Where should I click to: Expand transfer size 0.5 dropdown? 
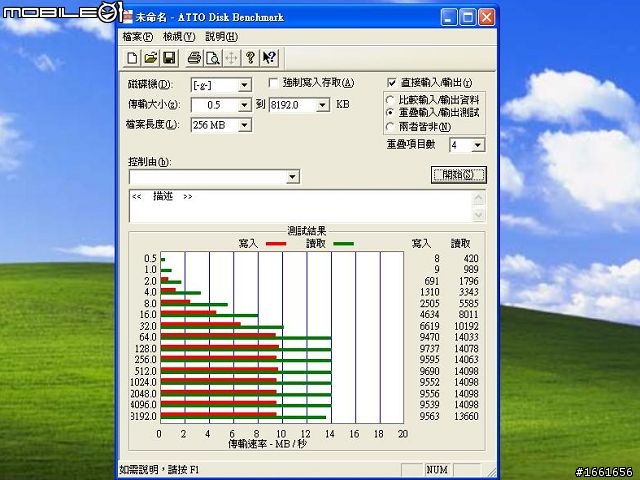pyautogui.click(x=244, y=105)
